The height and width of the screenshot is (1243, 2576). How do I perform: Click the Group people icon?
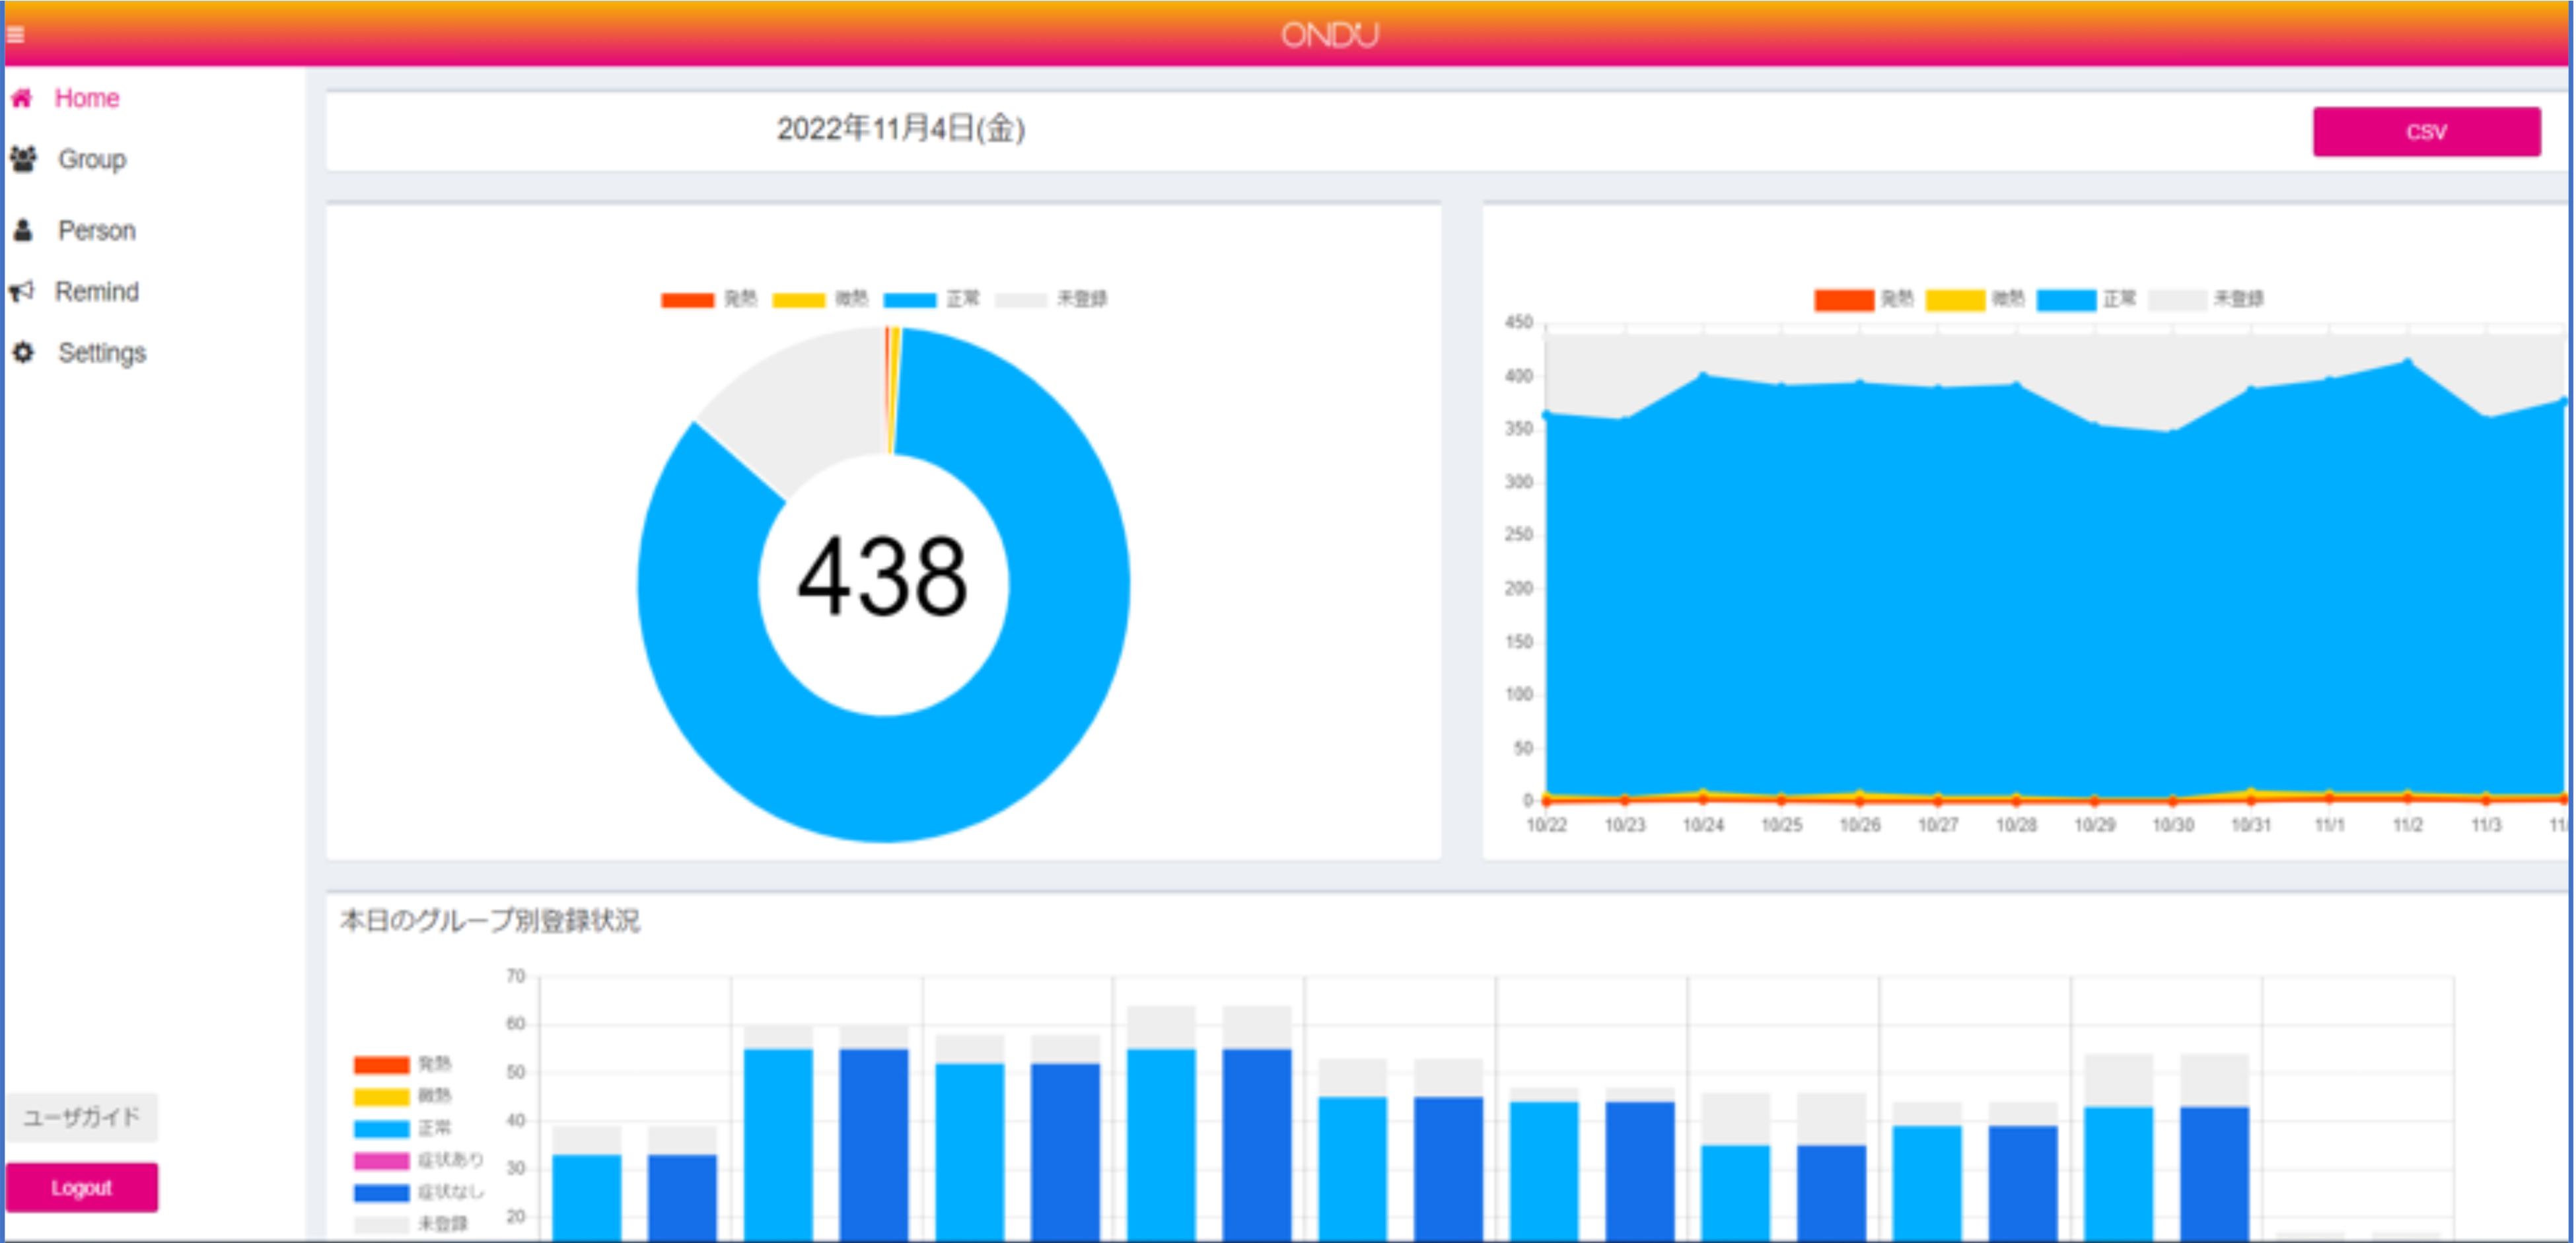click(x=23, y=159)
